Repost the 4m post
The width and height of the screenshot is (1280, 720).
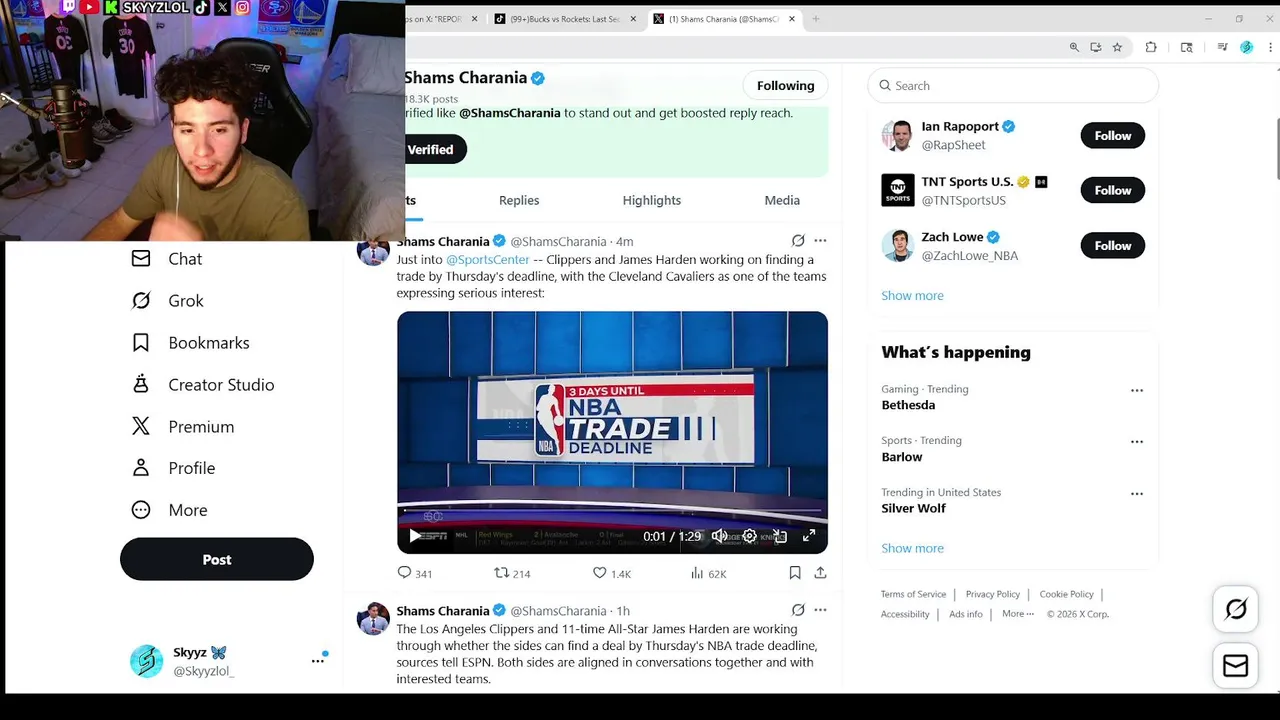tap(512, 573)
